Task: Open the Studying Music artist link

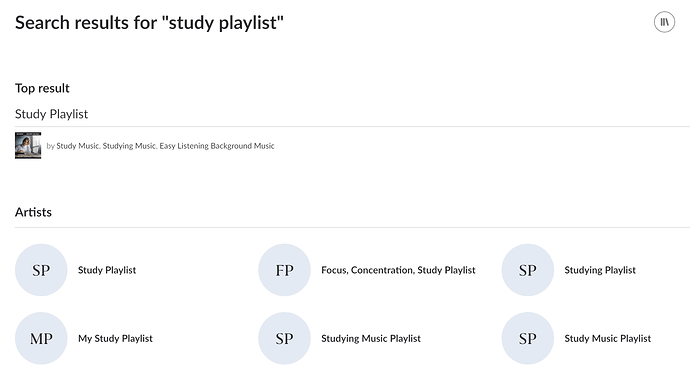Action: click(129, 146)
